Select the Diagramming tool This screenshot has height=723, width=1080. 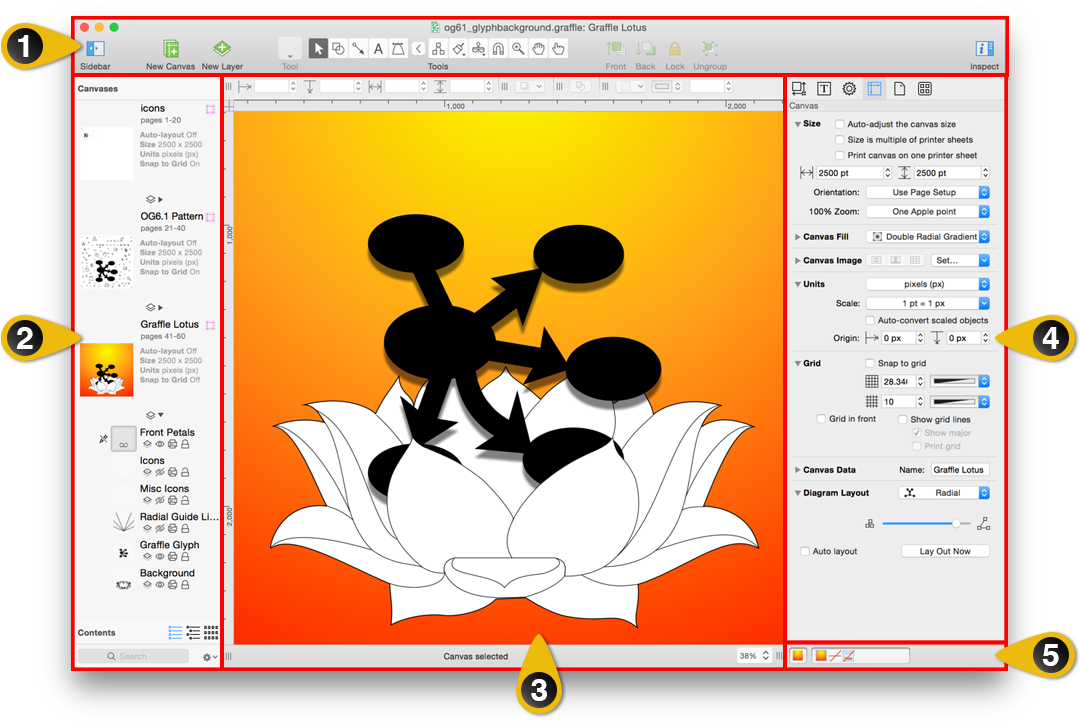point(438,48)
